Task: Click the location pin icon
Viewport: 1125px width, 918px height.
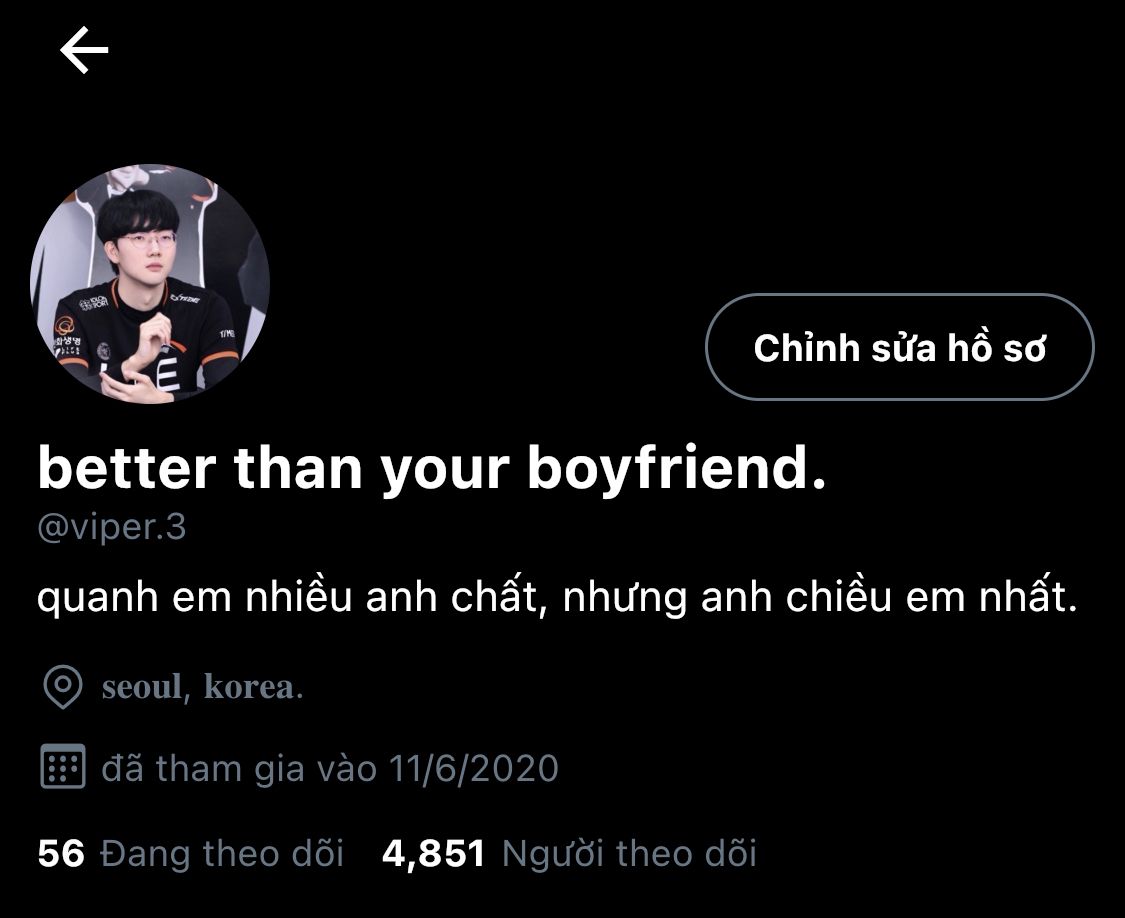Action: pos(63,687)
